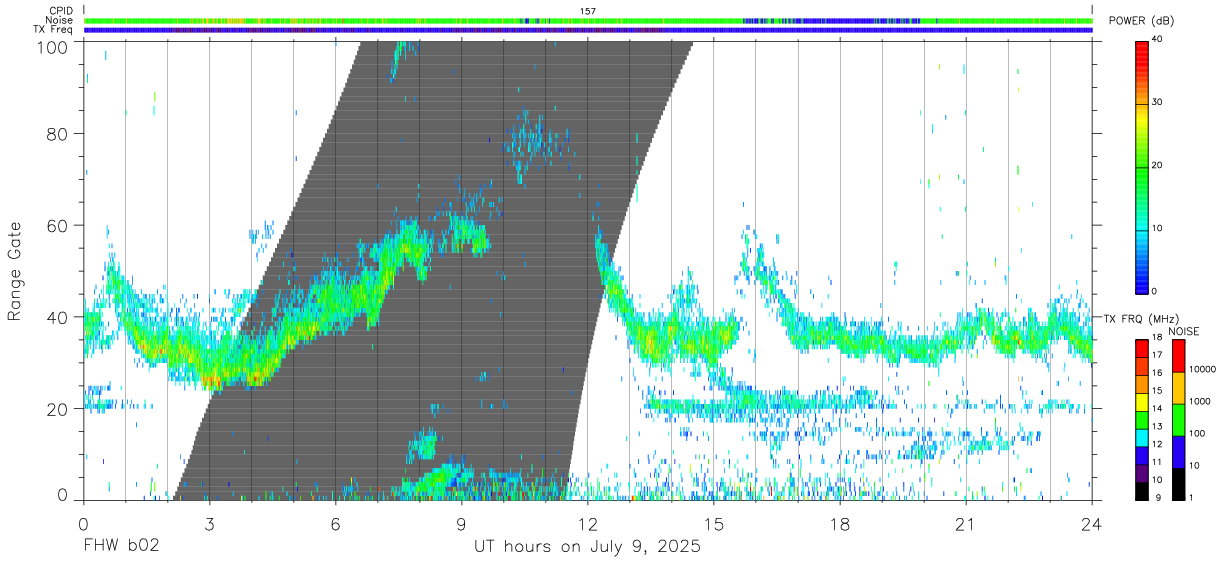1228x567 pixels.
Task: Click the range gate tick label 40
Action: pos(55,317)
